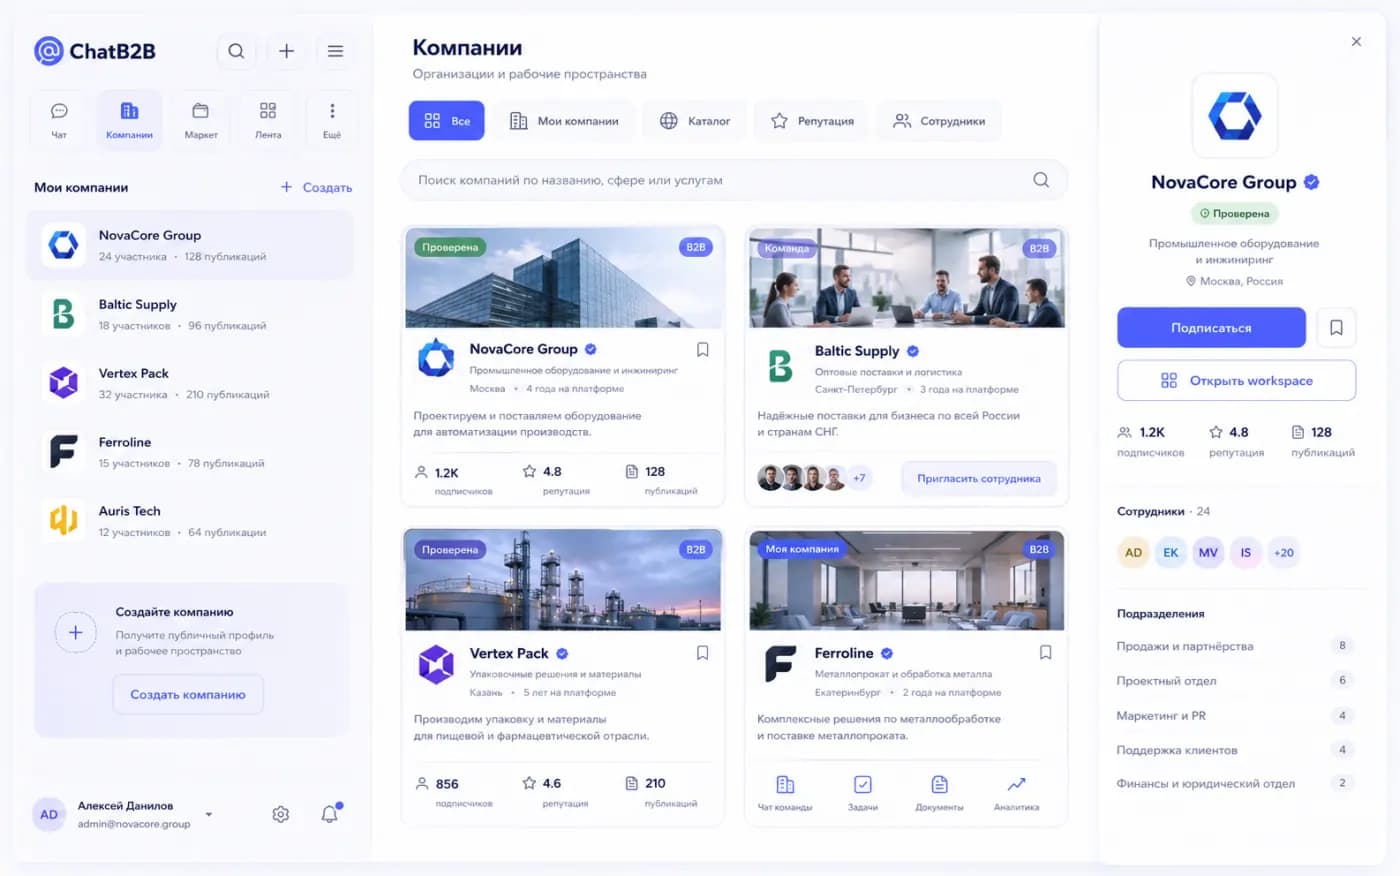The image size is (1400, 876).
Task: Click Открыть workspace button
Action: (1236, 380)
